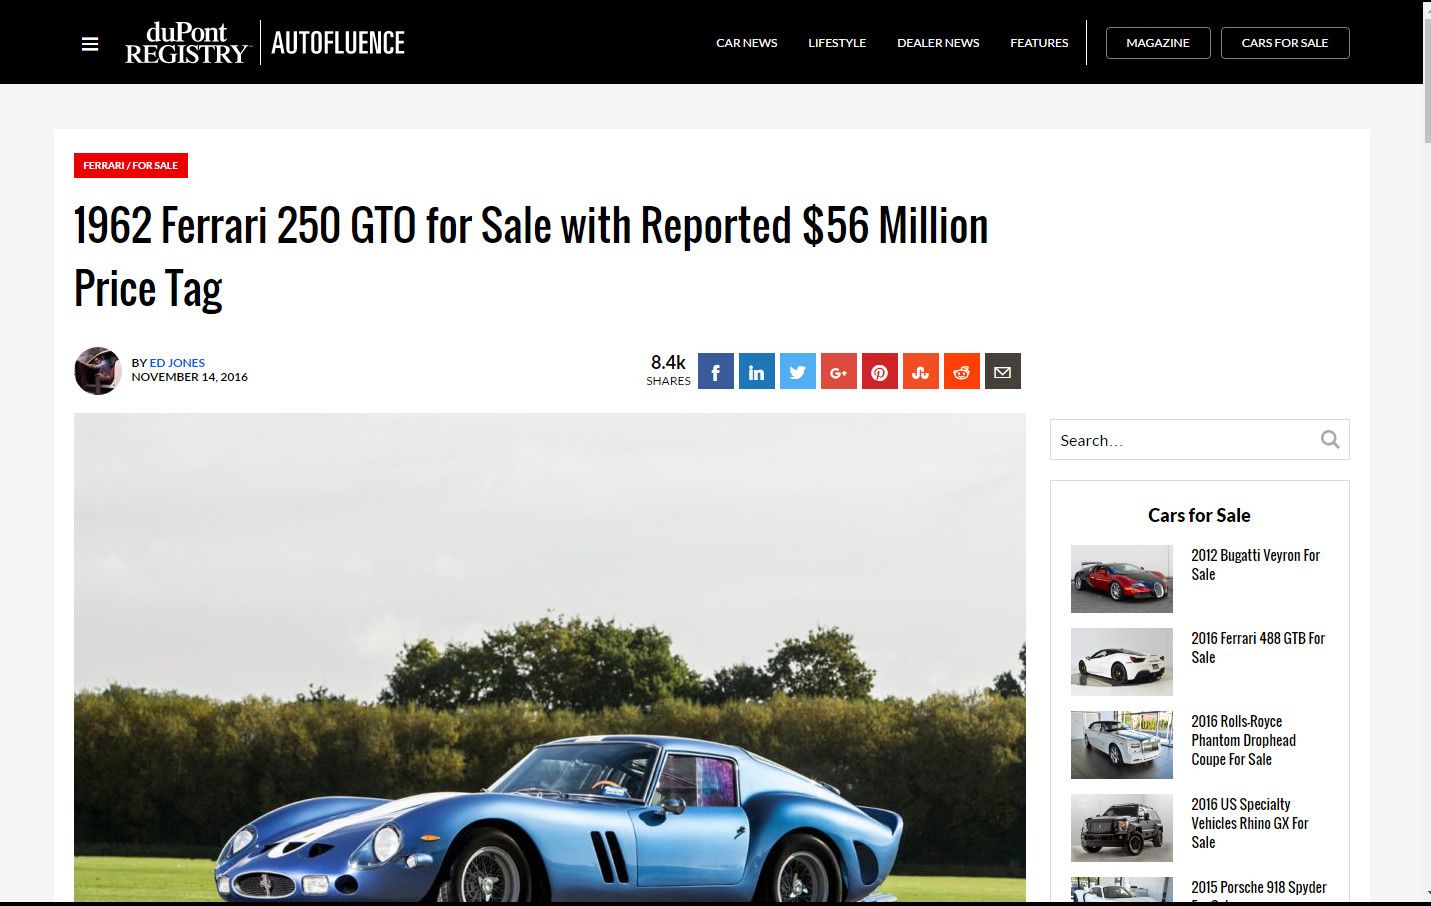Open the Car News menu
Screen dimensions: 1431x906
[x=747, y=43]
